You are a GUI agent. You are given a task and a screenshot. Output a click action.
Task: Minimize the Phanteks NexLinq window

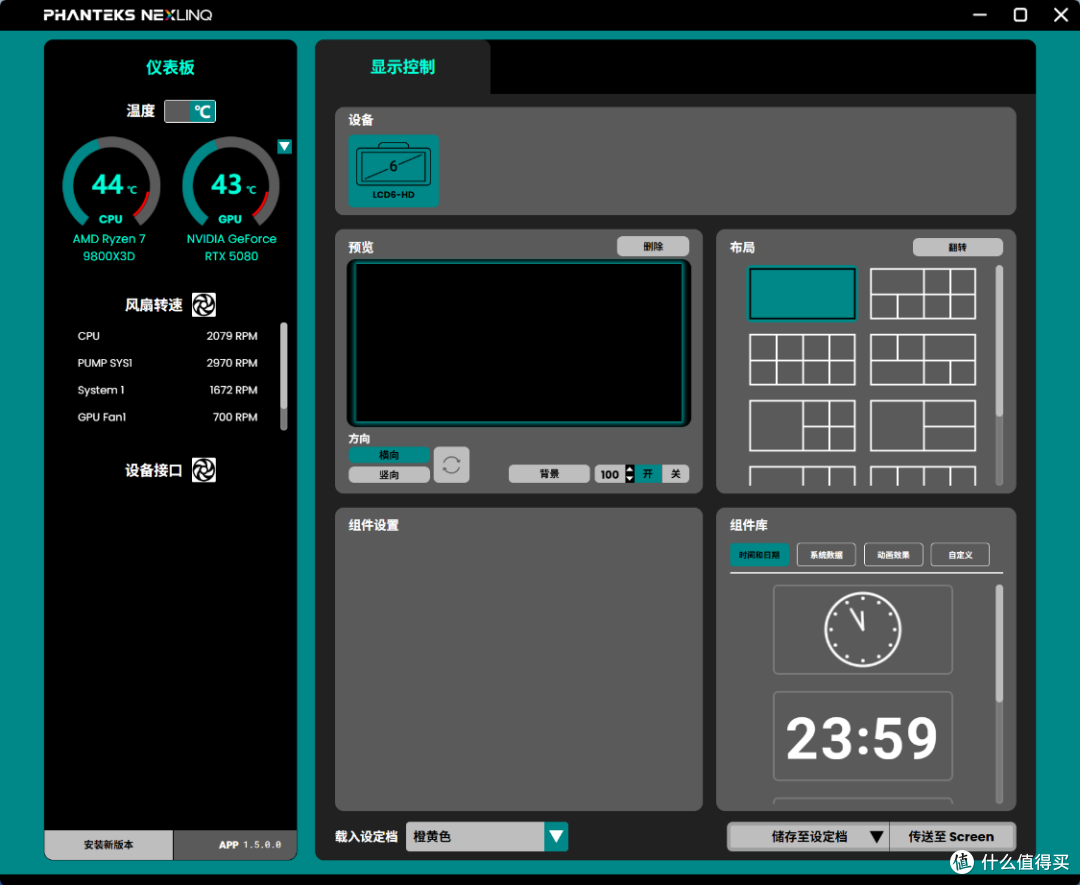point(979,14)
